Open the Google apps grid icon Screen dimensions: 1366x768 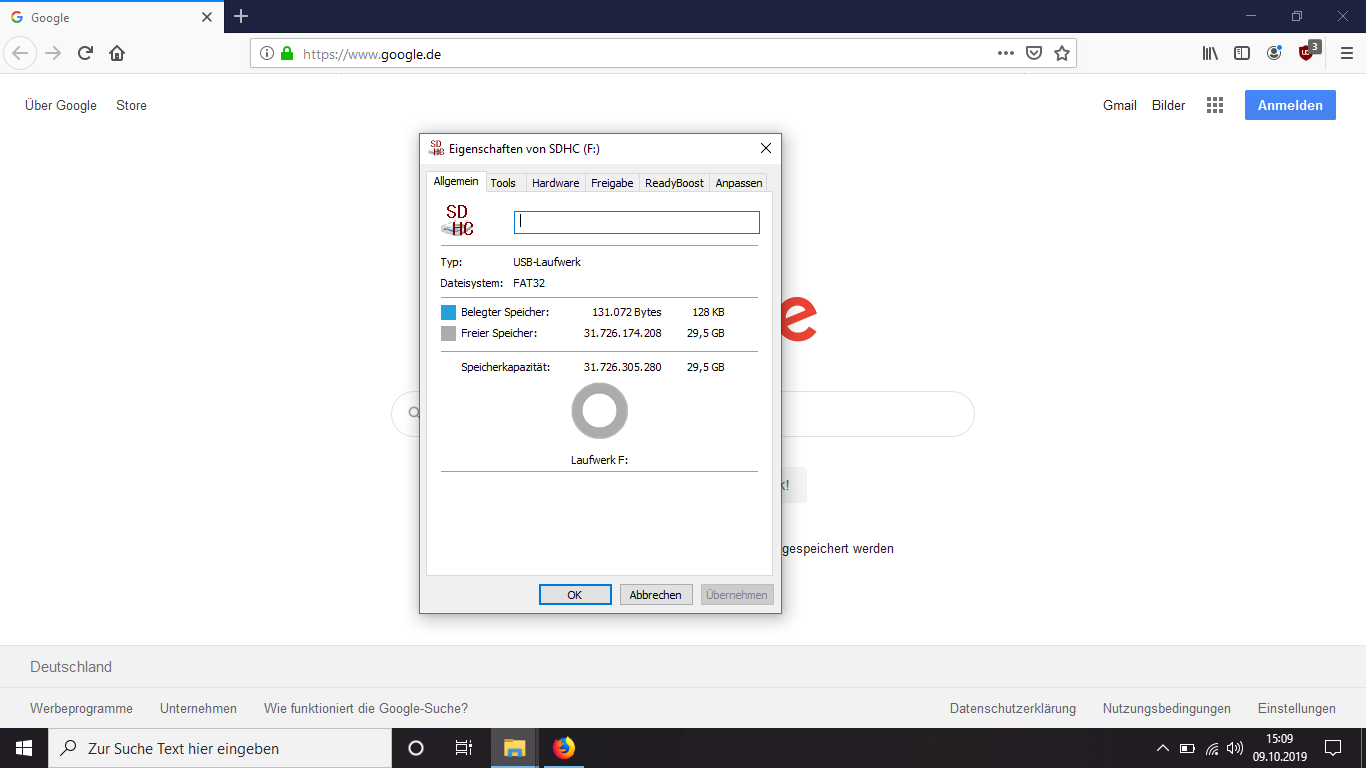[x=1215, y=104]
